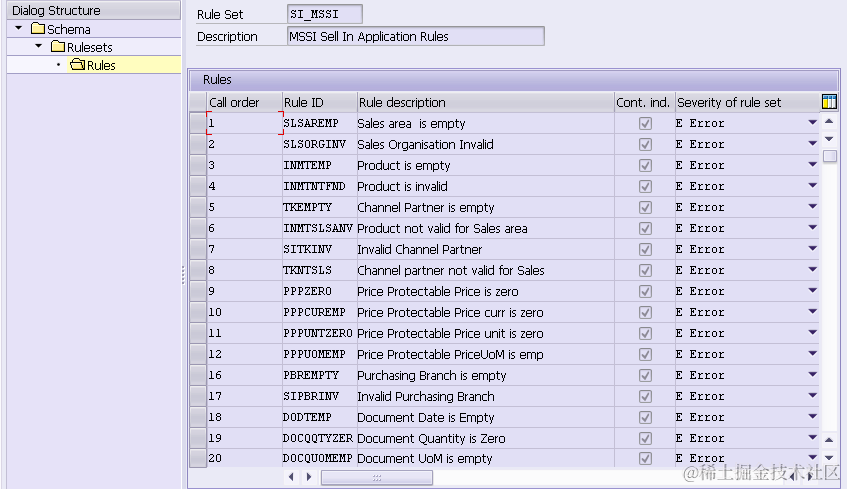Click description 'Purchasing Branch is empty'
This screenshot has width=847, height=489.
coord(432,375)
